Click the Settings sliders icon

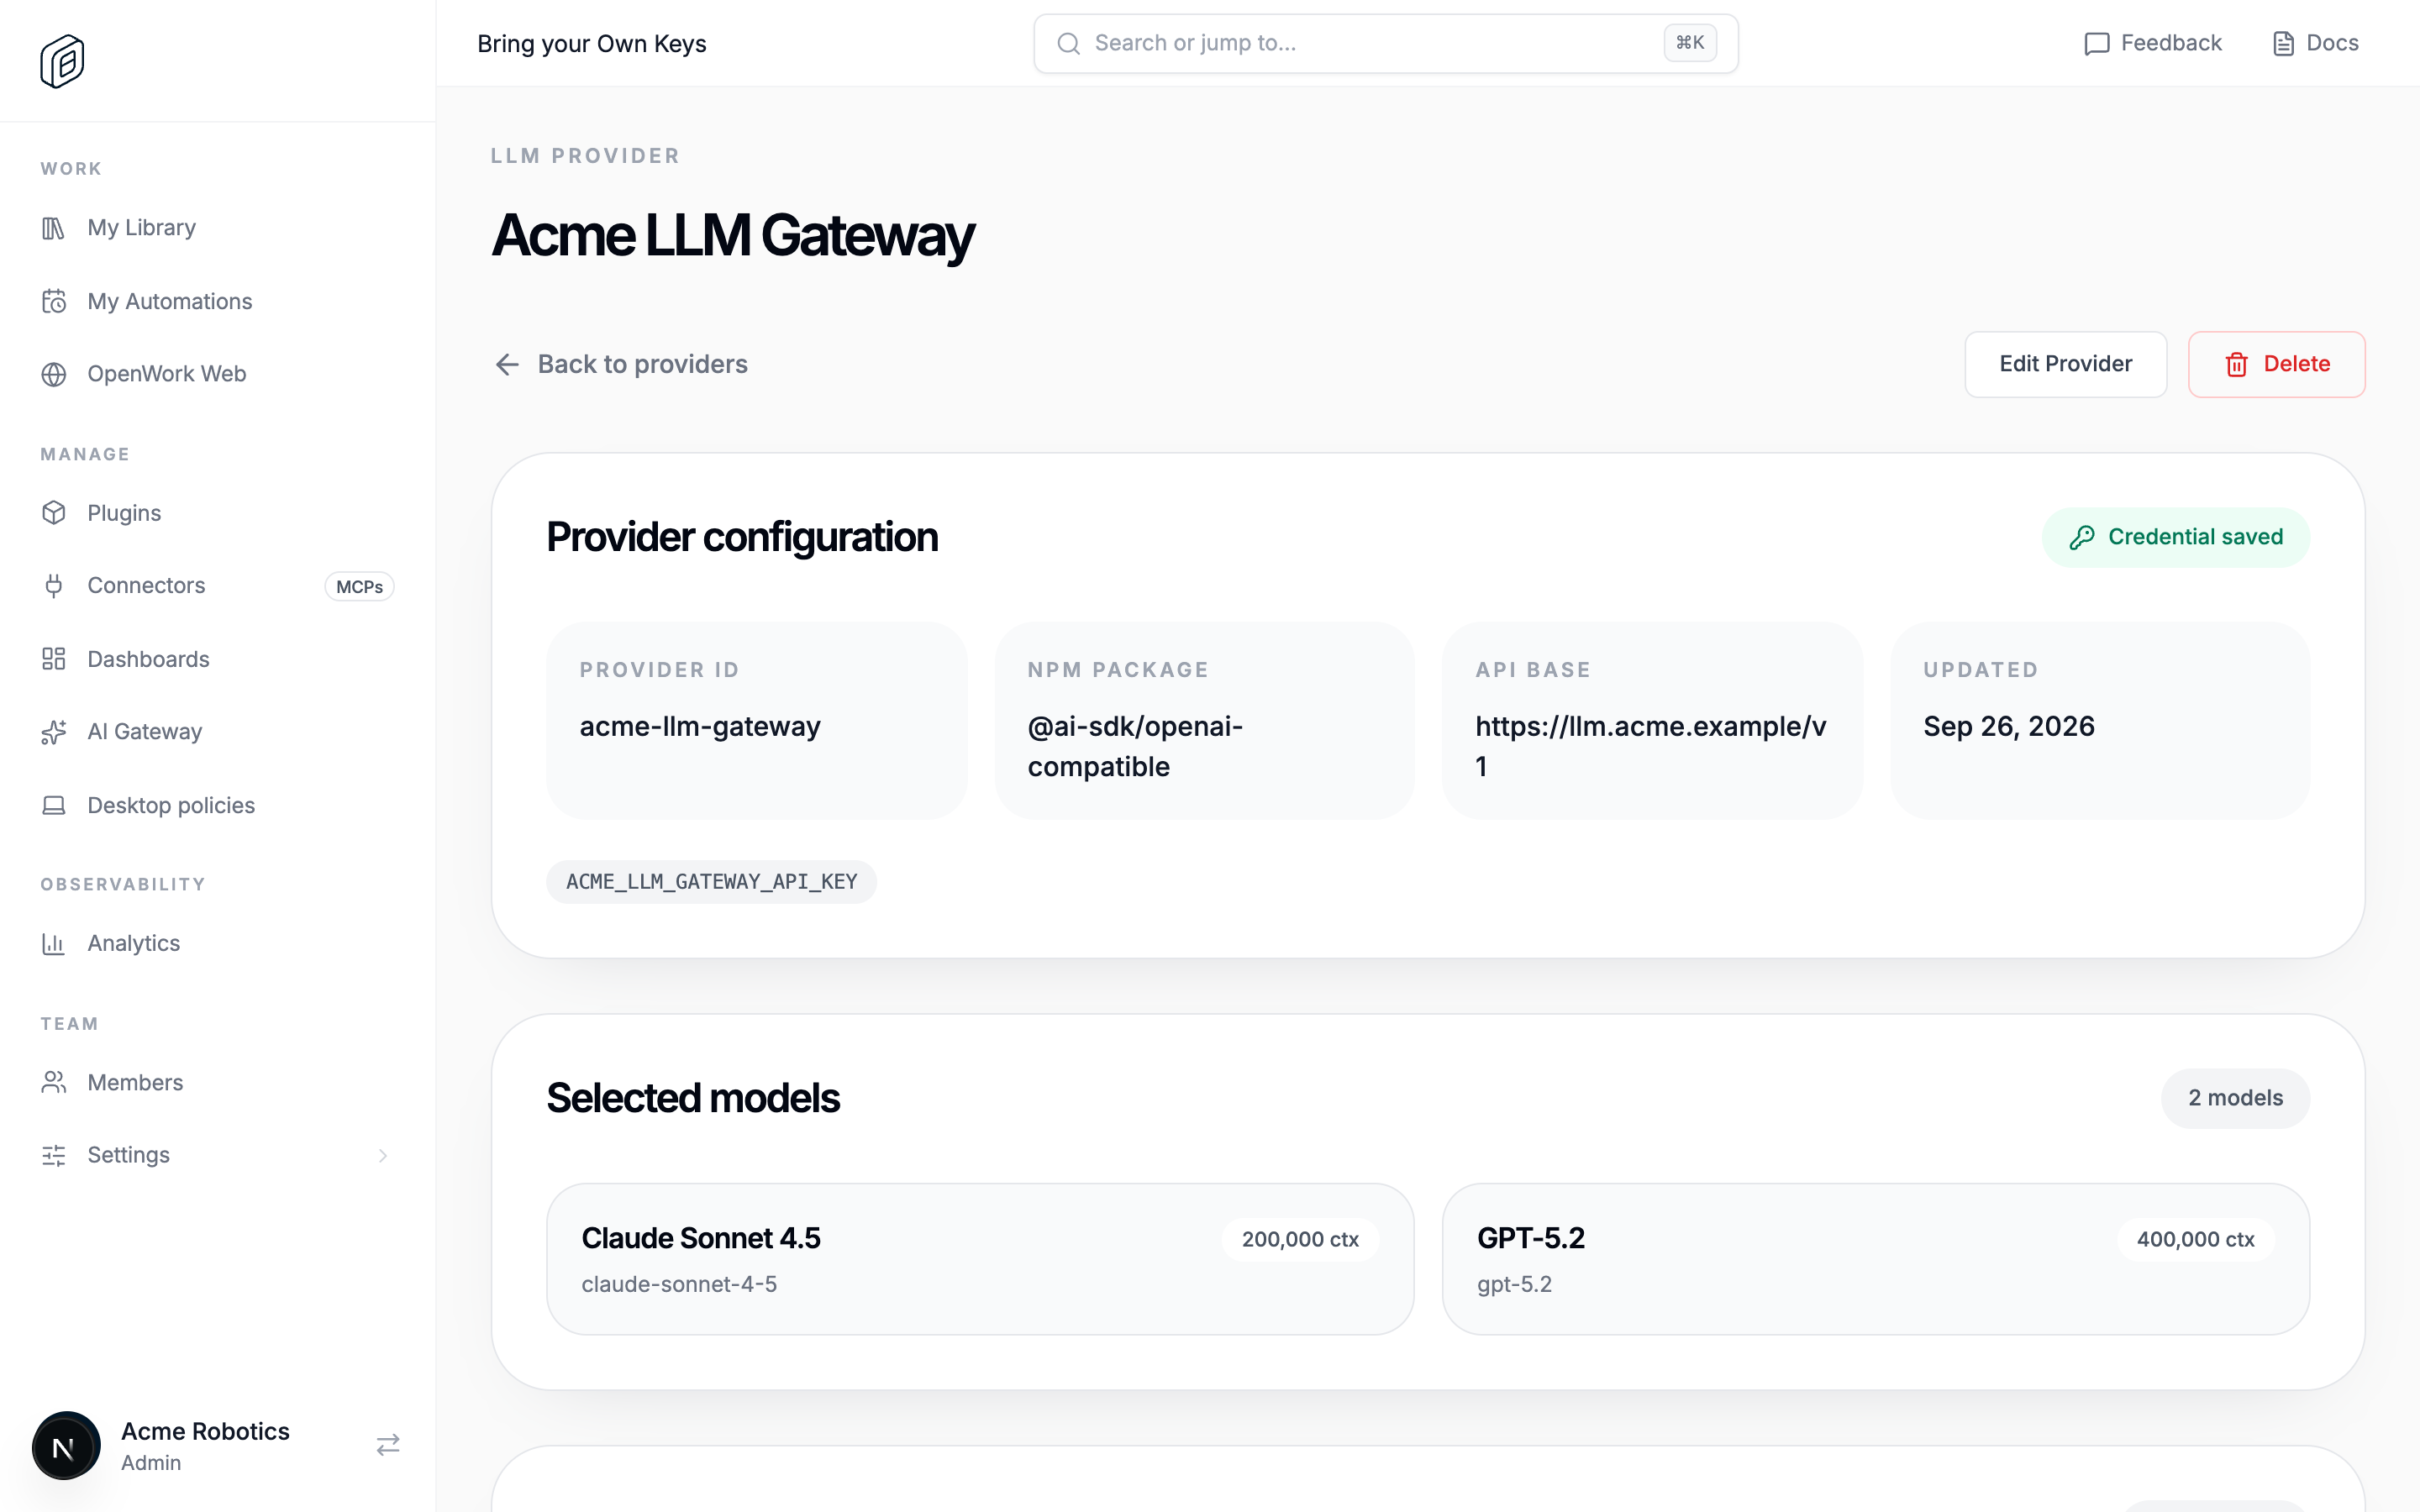tap(54, 1155)
